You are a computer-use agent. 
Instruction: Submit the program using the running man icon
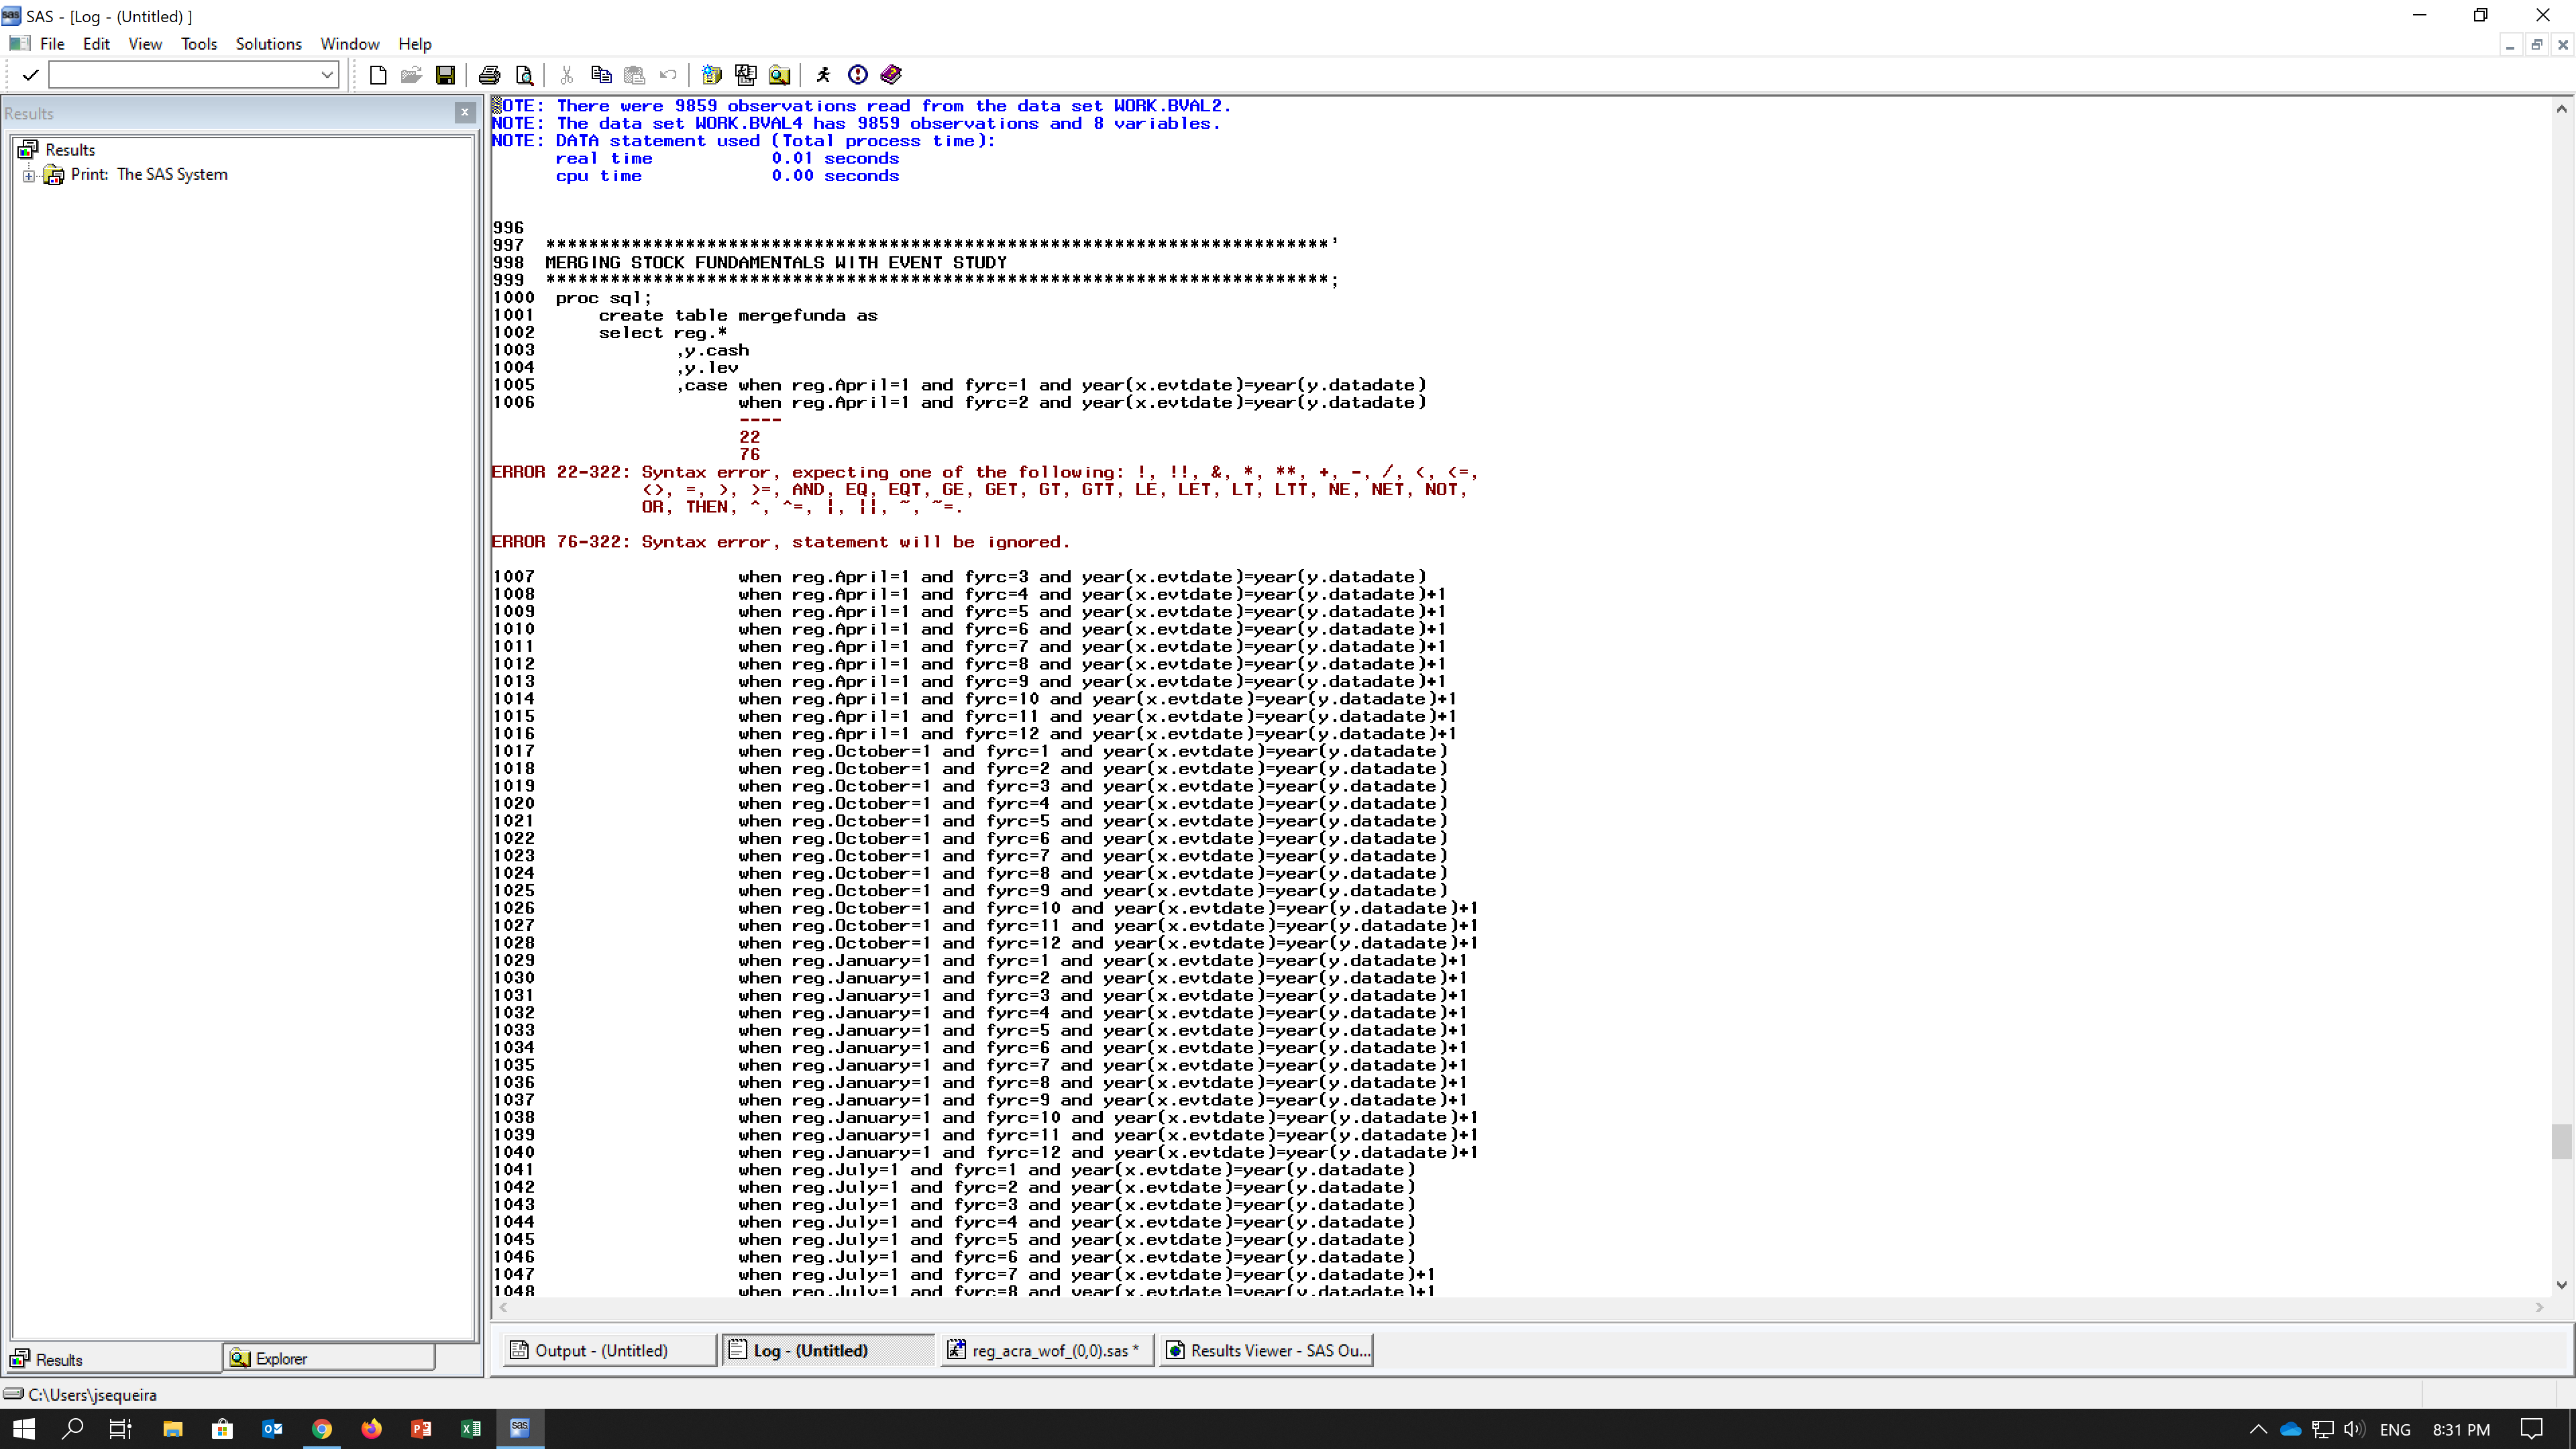point(823,74)
